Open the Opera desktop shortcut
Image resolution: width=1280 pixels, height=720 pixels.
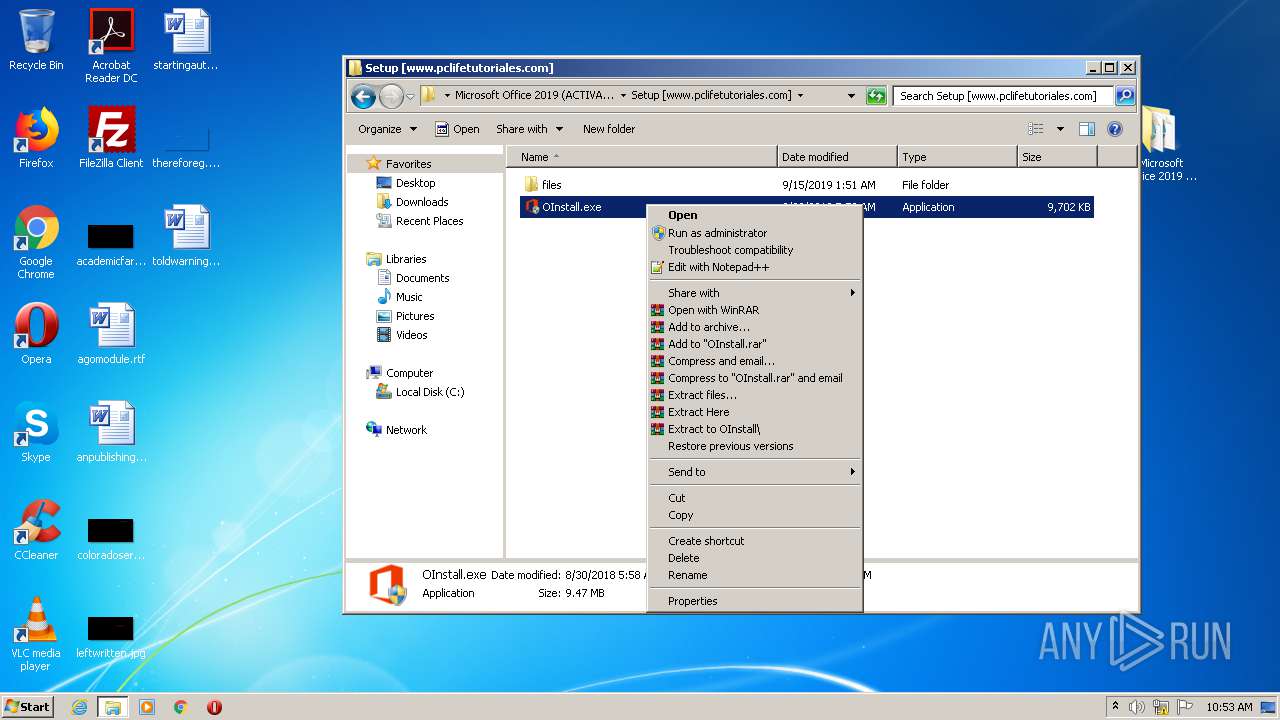coord(36,334)
